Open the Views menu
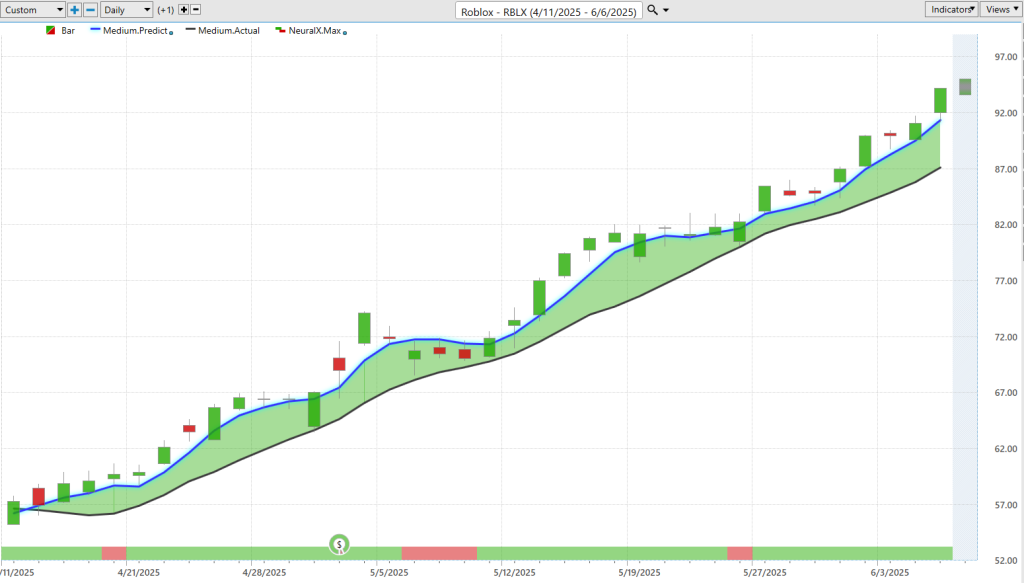 click(x=1001, y=9)
